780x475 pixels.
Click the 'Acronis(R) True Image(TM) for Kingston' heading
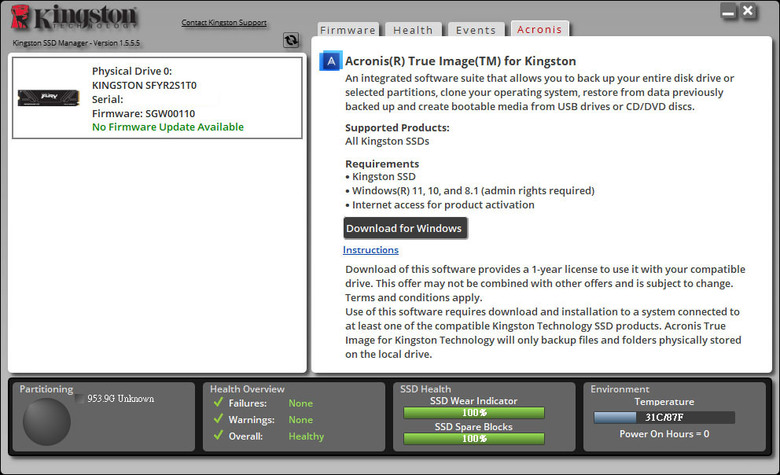pos(461,61)
